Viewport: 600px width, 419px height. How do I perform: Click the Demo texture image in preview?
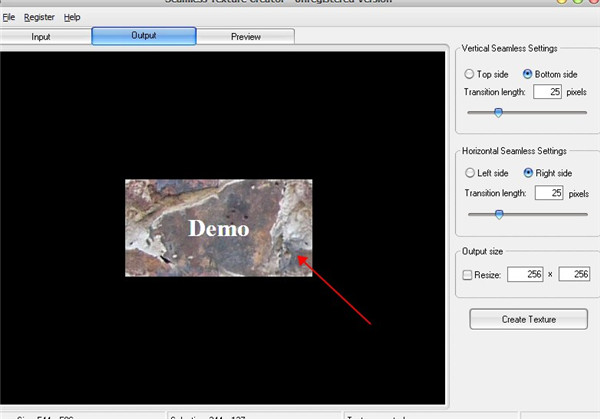coord(218,228)
